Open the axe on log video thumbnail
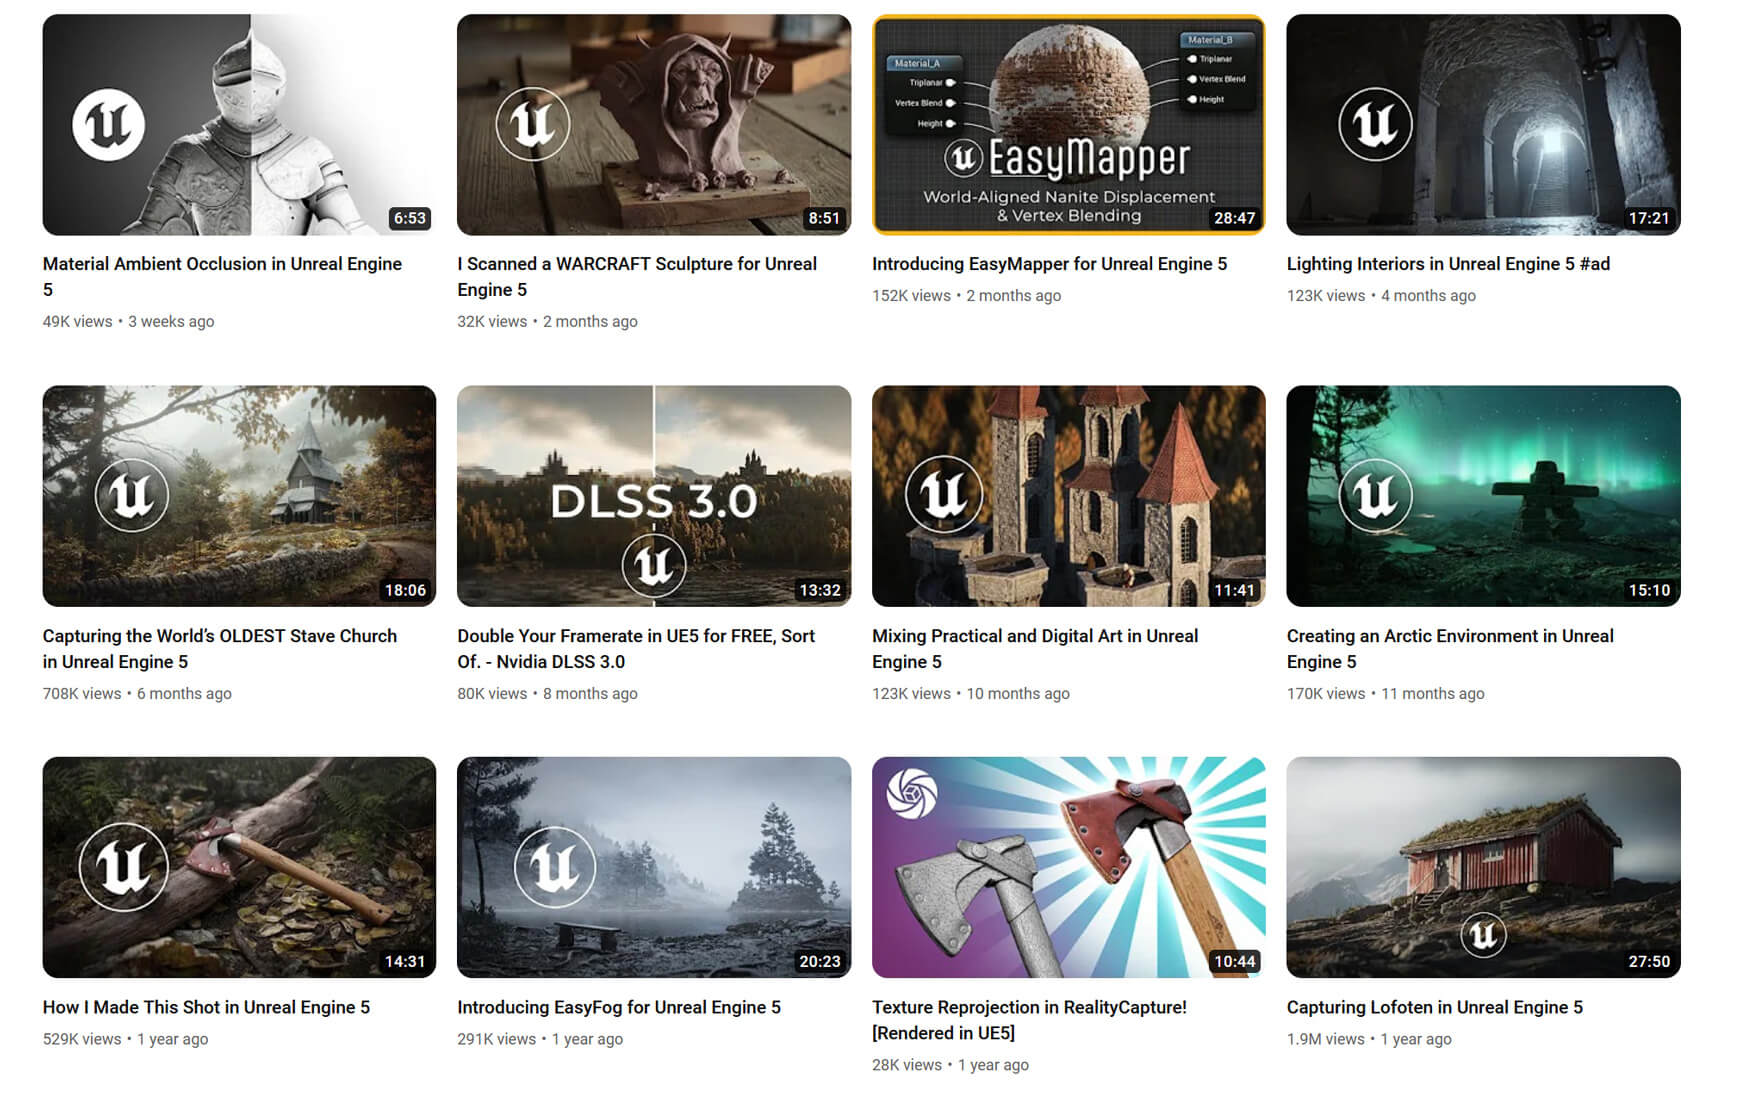1740x1094 pixels. click(x=239, y=867)
